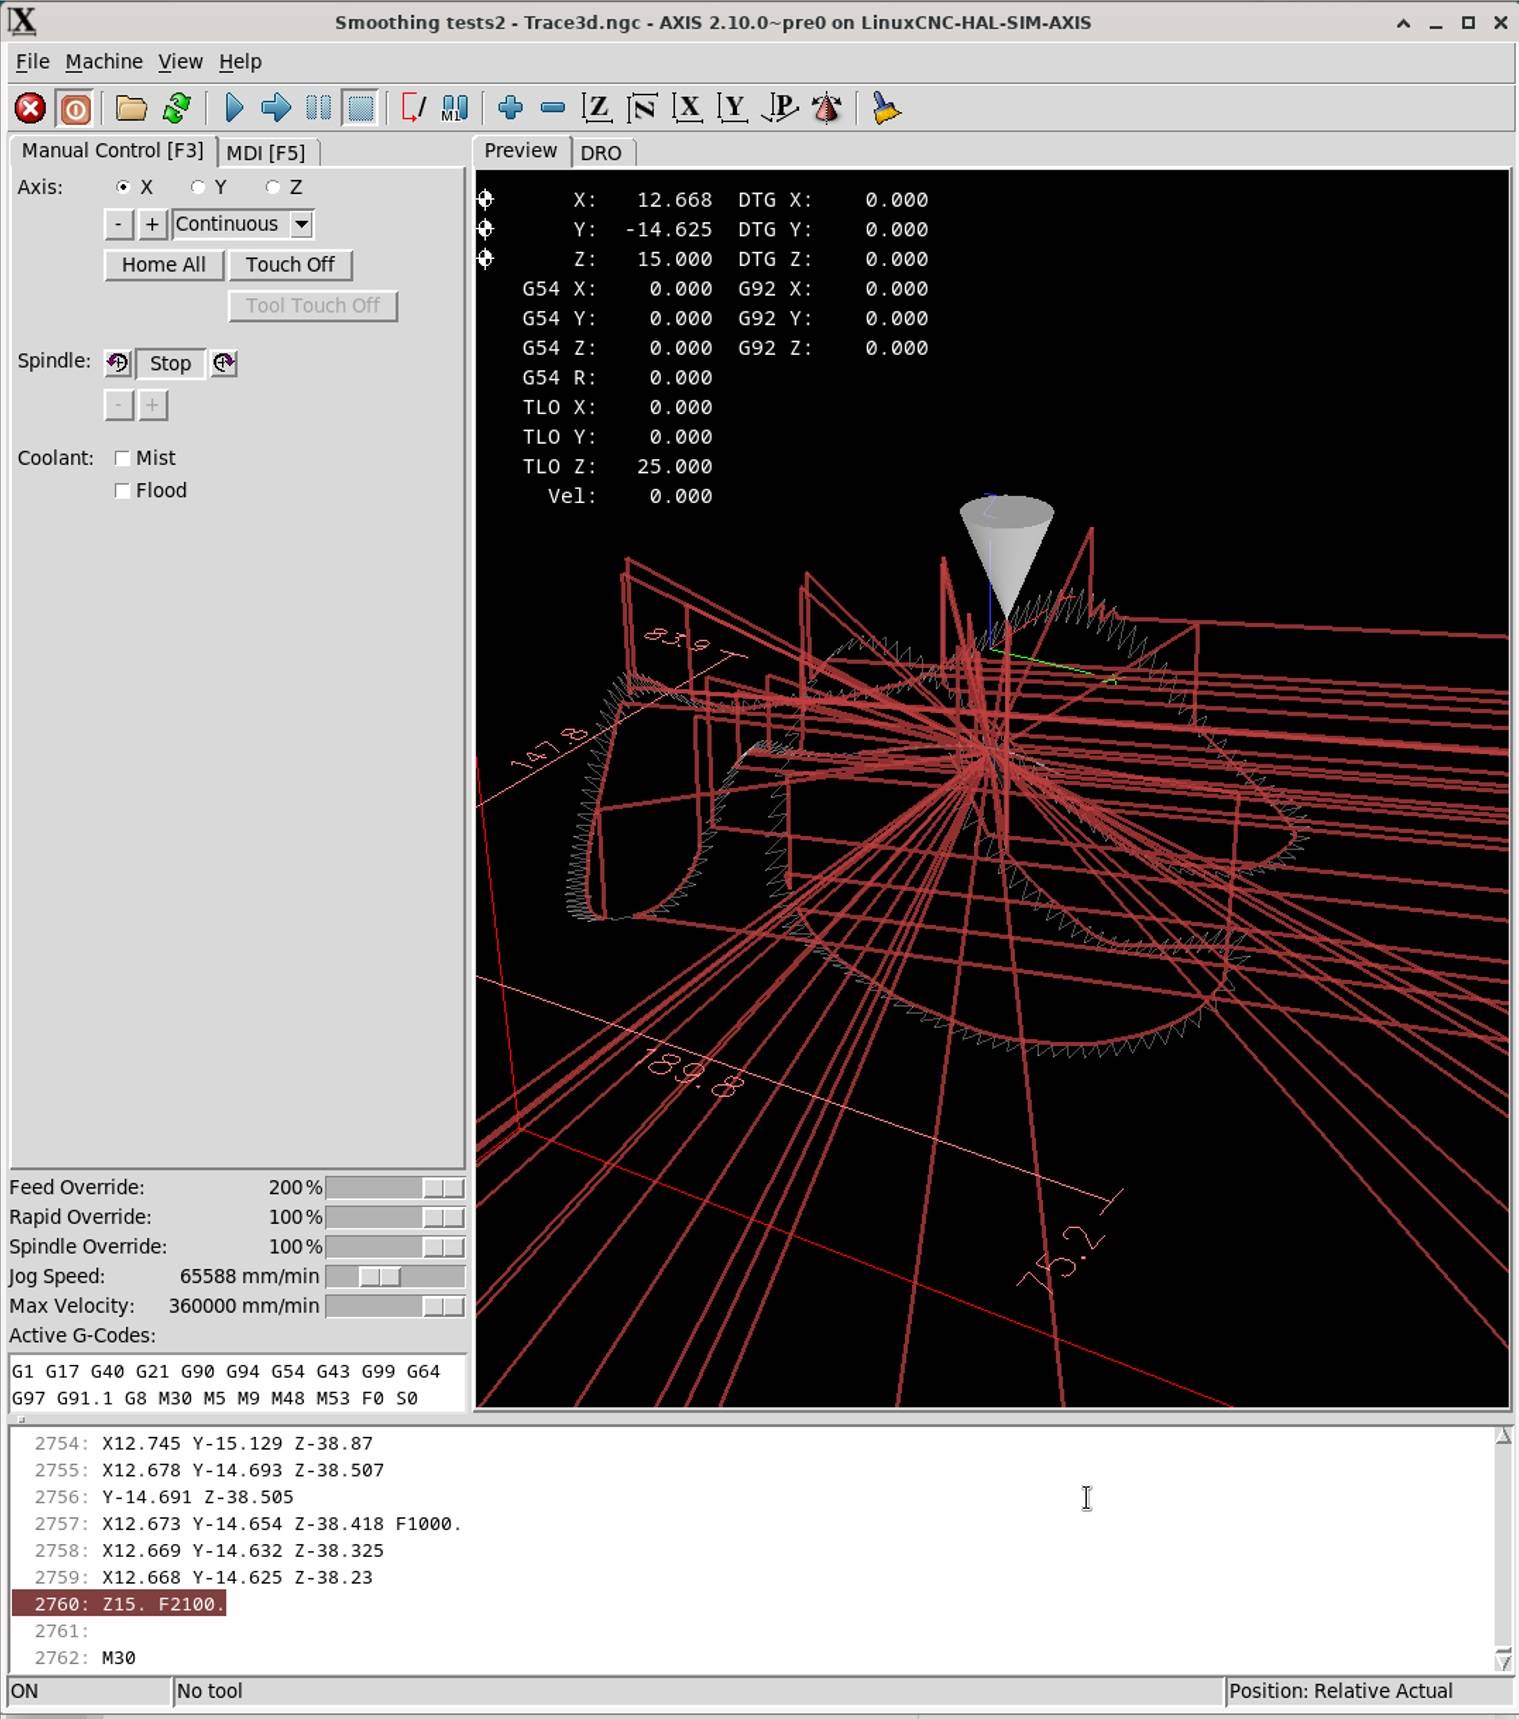
Task: Jog the axis negative with the minus button
Action: pyautogui.click(x=119, y=224)
